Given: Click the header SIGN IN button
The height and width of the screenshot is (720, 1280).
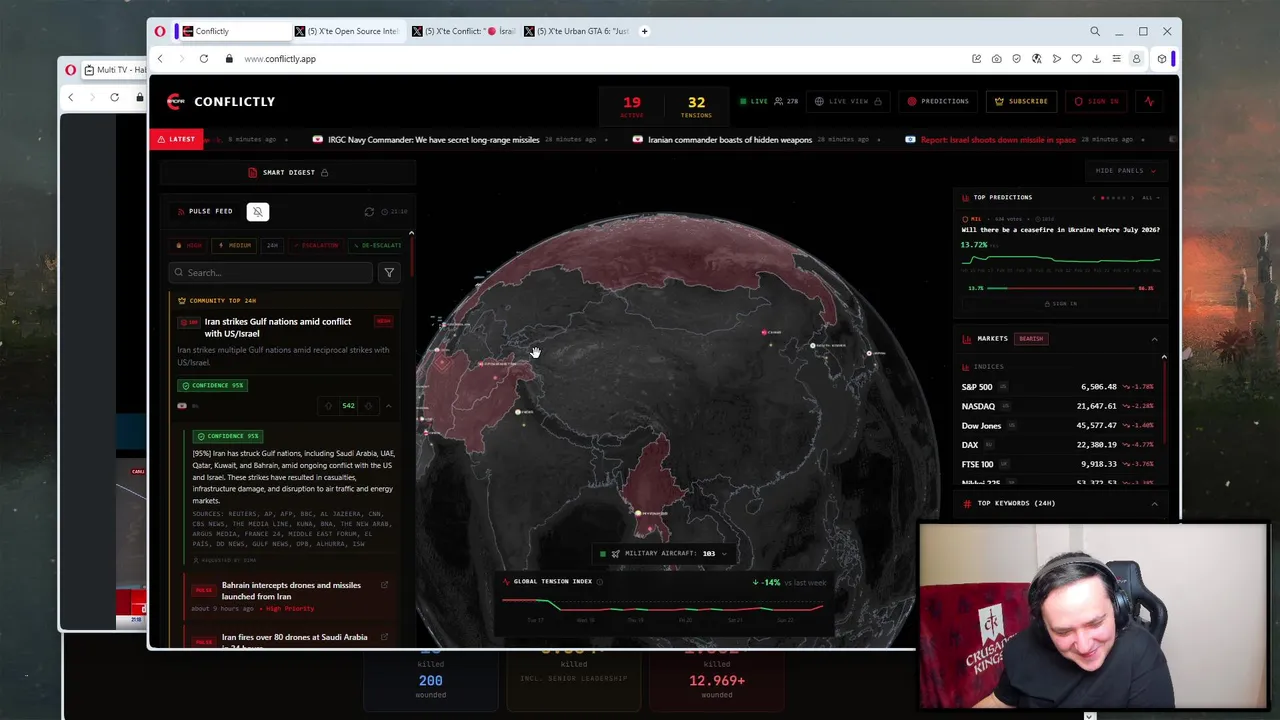Looking at the screenshot, I should click(x=1098, y=101).
